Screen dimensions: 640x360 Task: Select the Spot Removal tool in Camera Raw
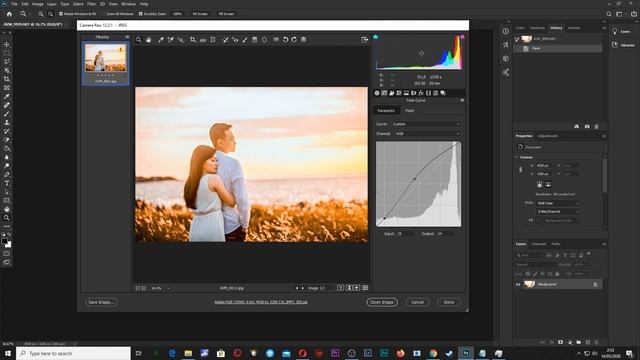pyautogui.click(x=225, y=40)
